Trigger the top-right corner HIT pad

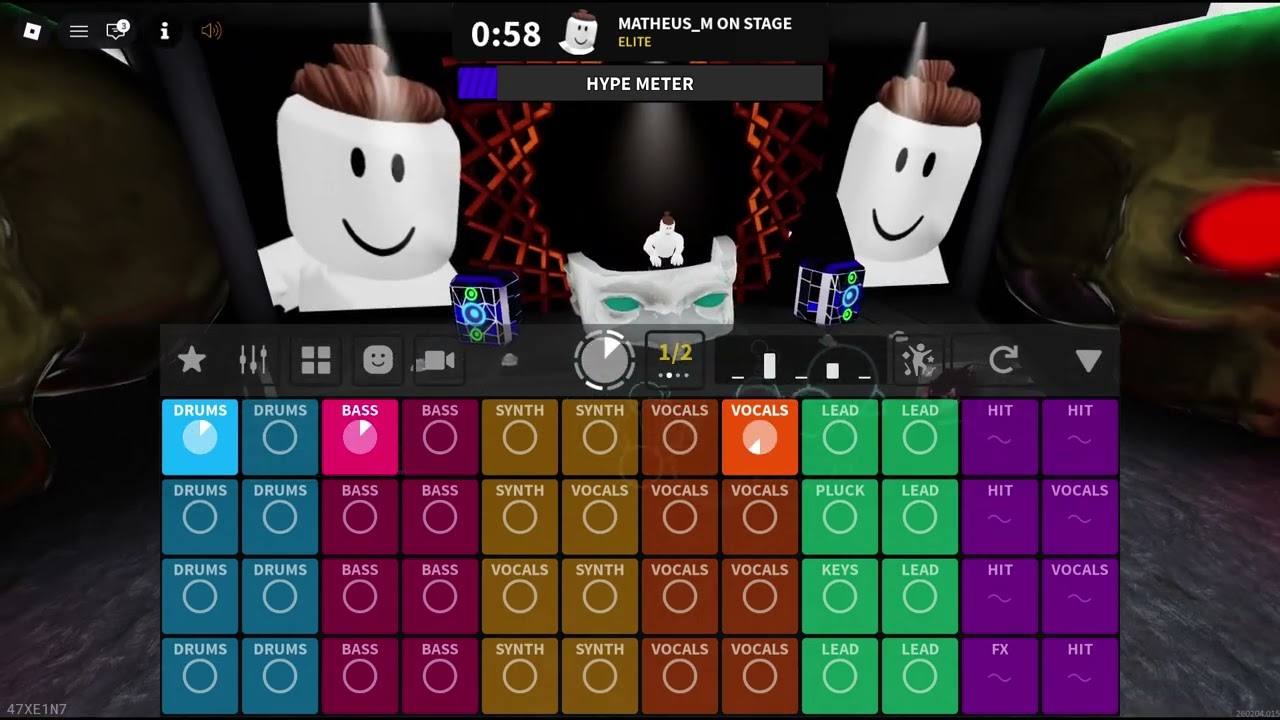[x=1080, y=437]
